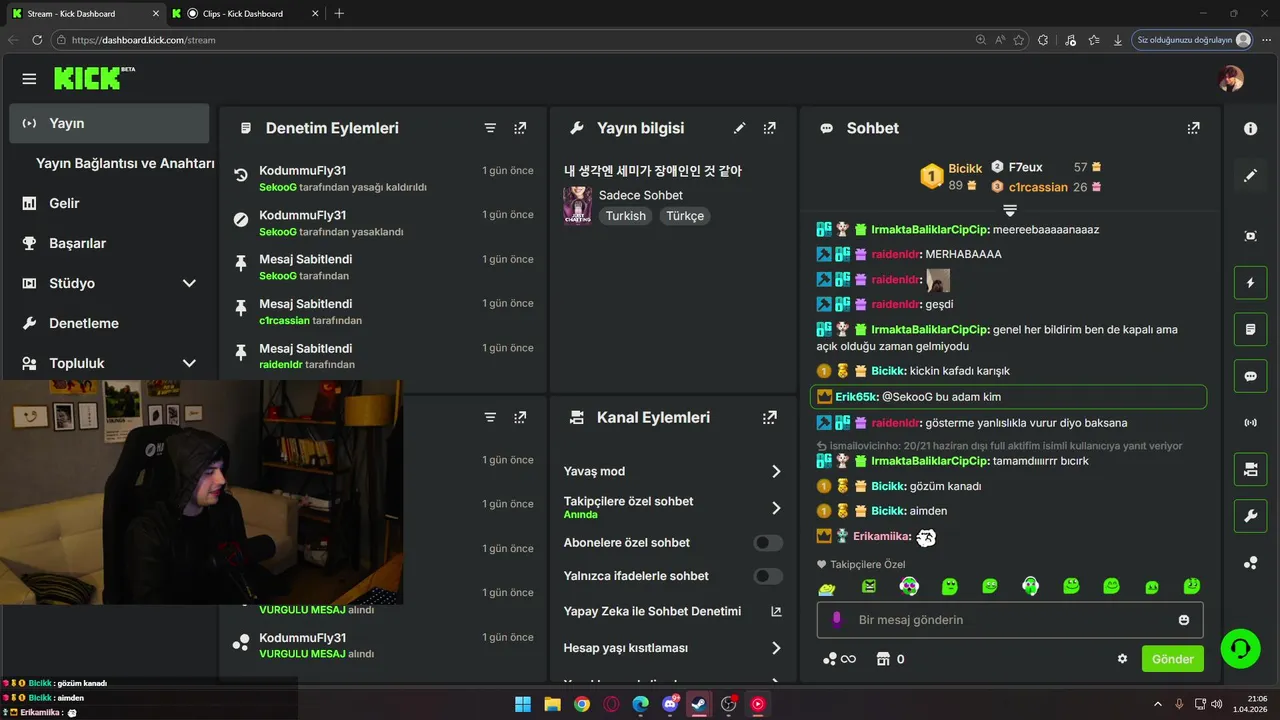Toggle Abonelere özel sohbet switch
This screenshot has height=720, width=1280.
[x=768, y=543]
